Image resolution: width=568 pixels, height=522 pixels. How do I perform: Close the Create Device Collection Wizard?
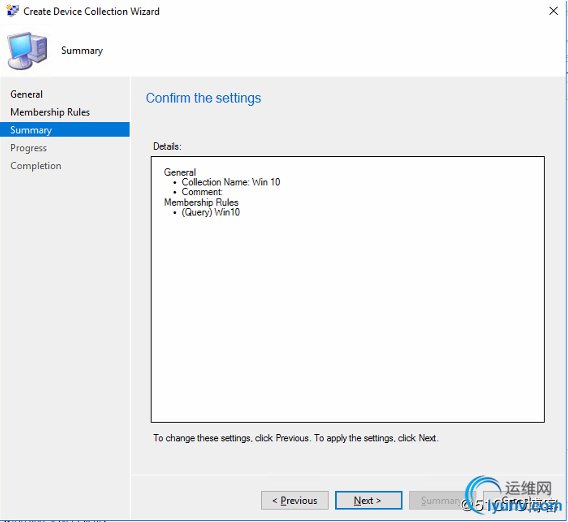(x=553, y=11)
